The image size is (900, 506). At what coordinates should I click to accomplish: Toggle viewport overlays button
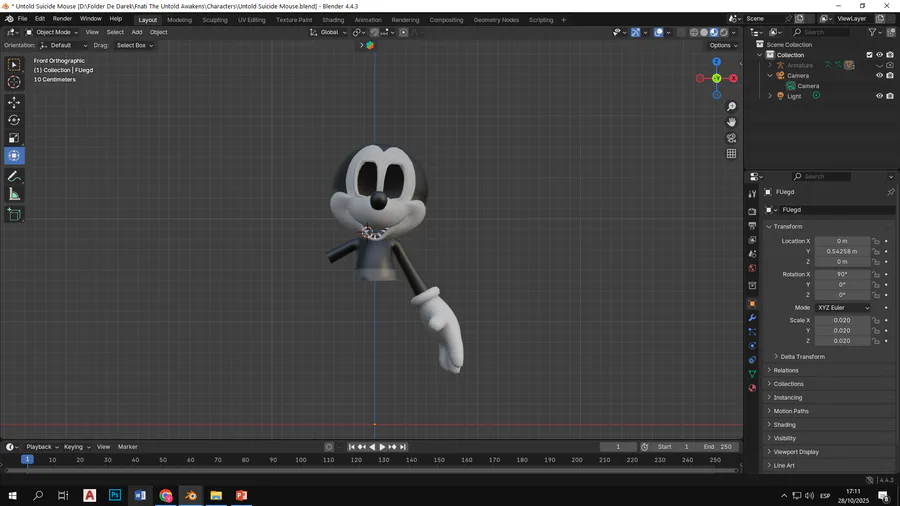point(658,33)
